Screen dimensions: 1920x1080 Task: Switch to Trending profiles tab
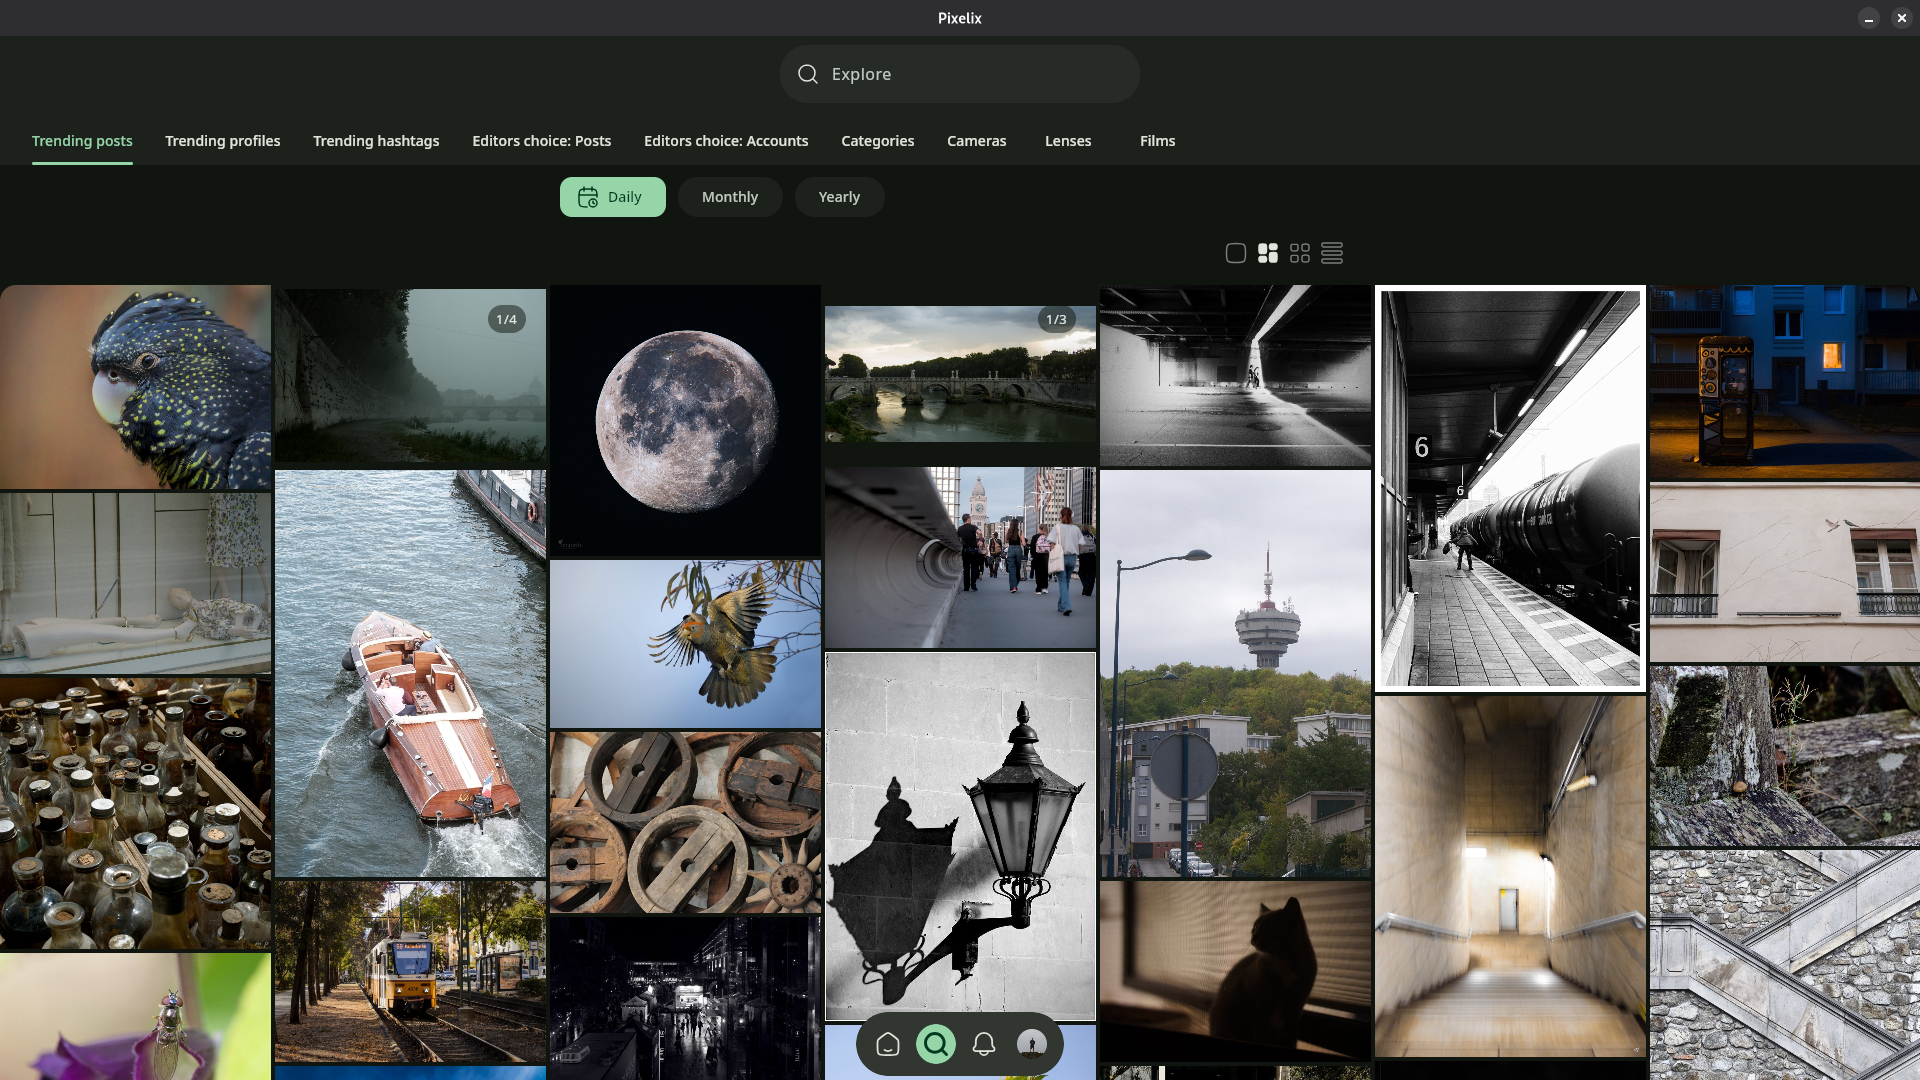(223, 141)
